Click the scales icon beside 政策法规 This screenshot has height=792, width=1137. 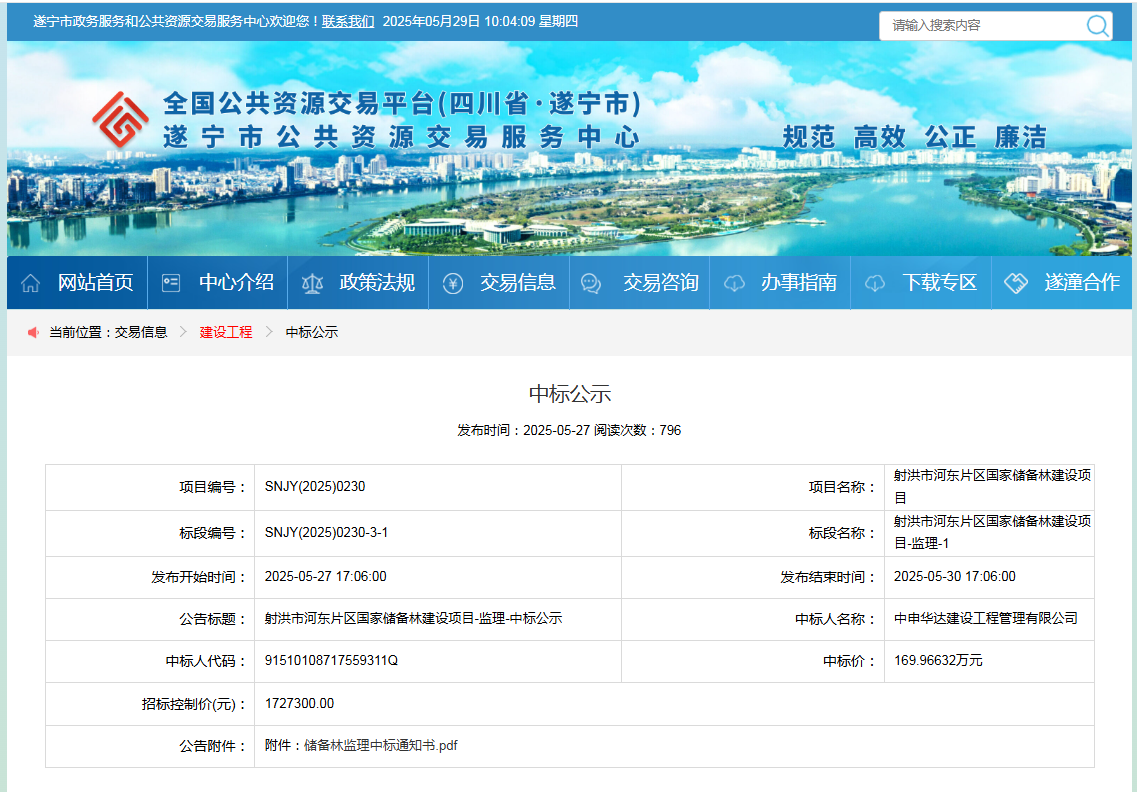pos(312,284)
